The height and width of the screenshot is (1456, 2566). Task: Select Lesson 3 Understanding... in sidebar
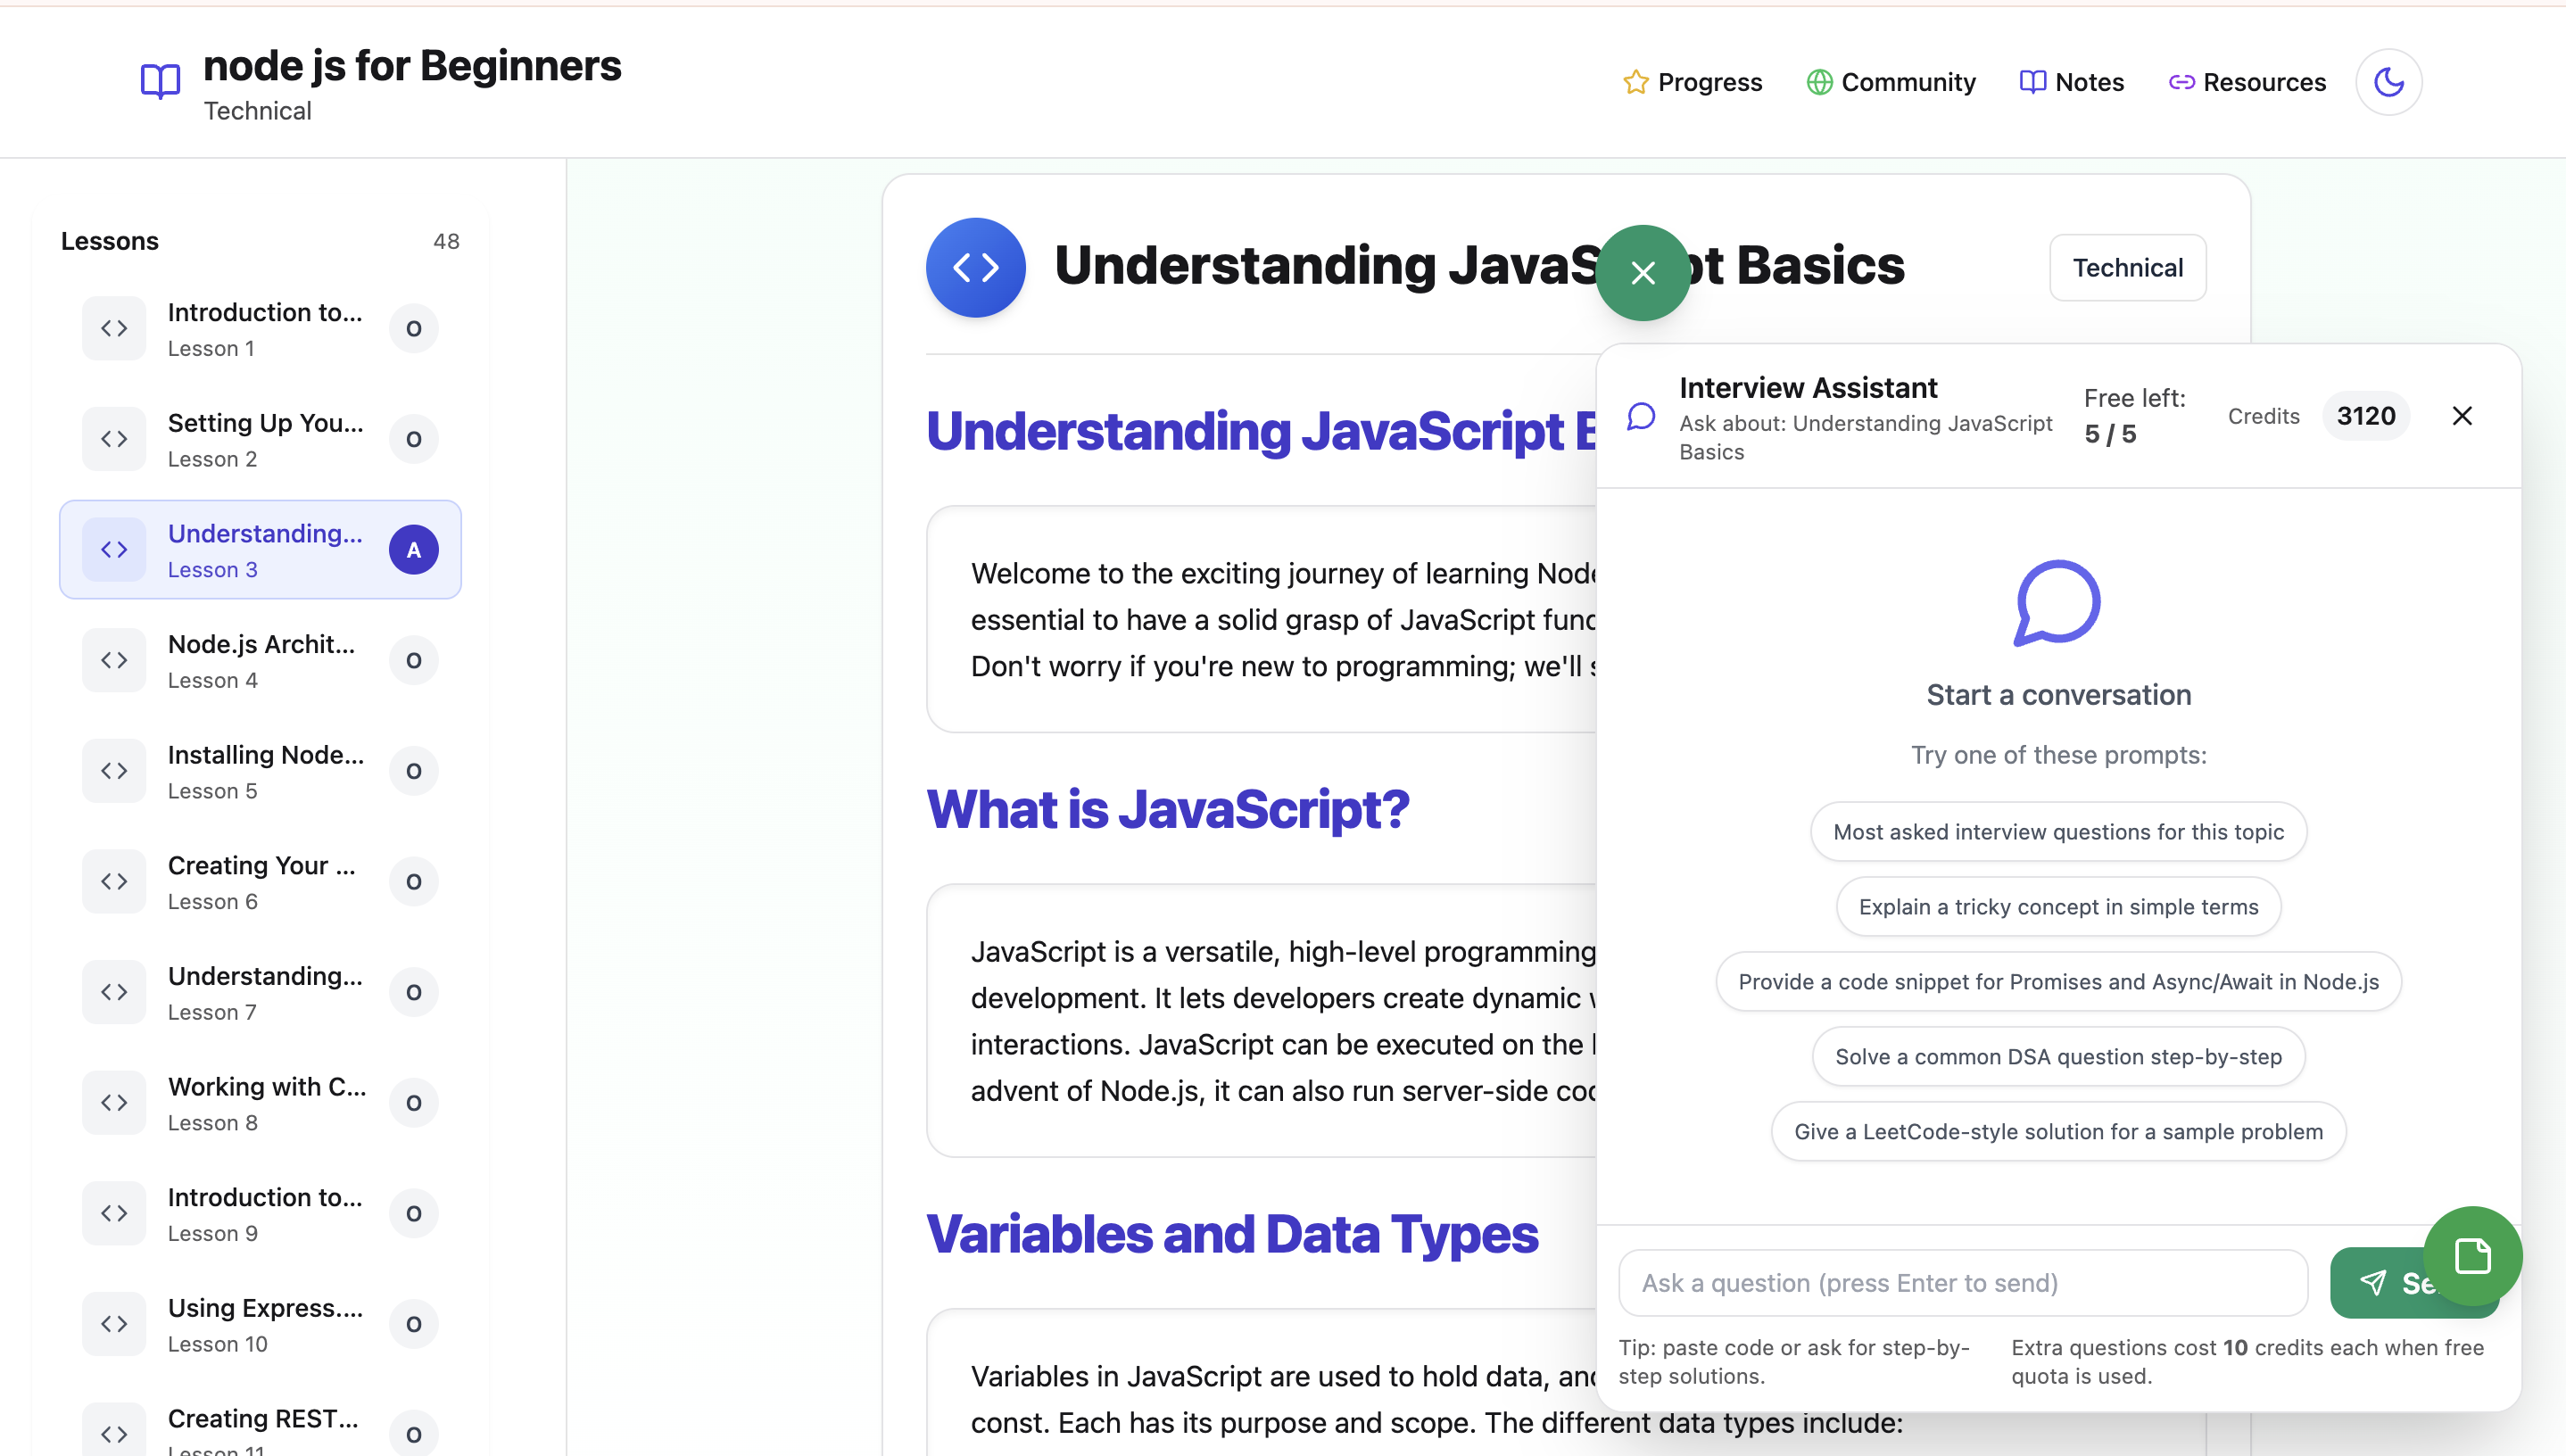[260, 550]
